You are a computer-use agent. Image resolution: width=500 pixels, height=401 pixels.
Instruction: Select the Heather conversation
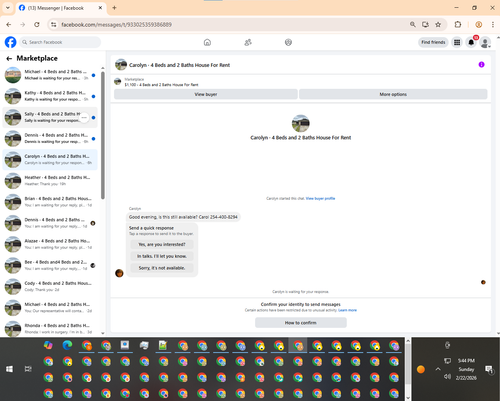[50, 181]
